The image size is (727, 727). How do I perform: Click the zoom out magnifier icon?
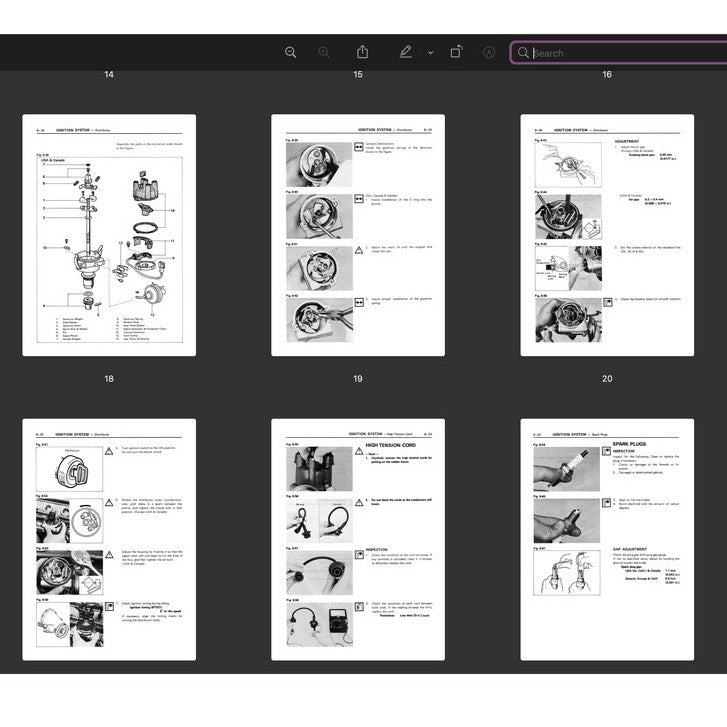(290, 53)
